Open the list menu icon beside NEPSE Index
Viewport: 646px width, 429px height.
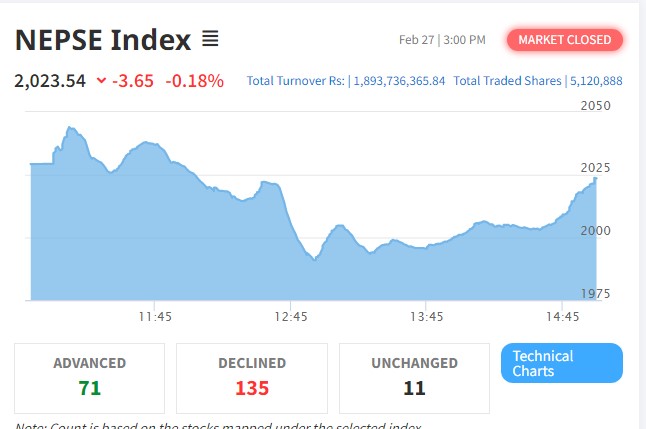[x=210, y=40]
